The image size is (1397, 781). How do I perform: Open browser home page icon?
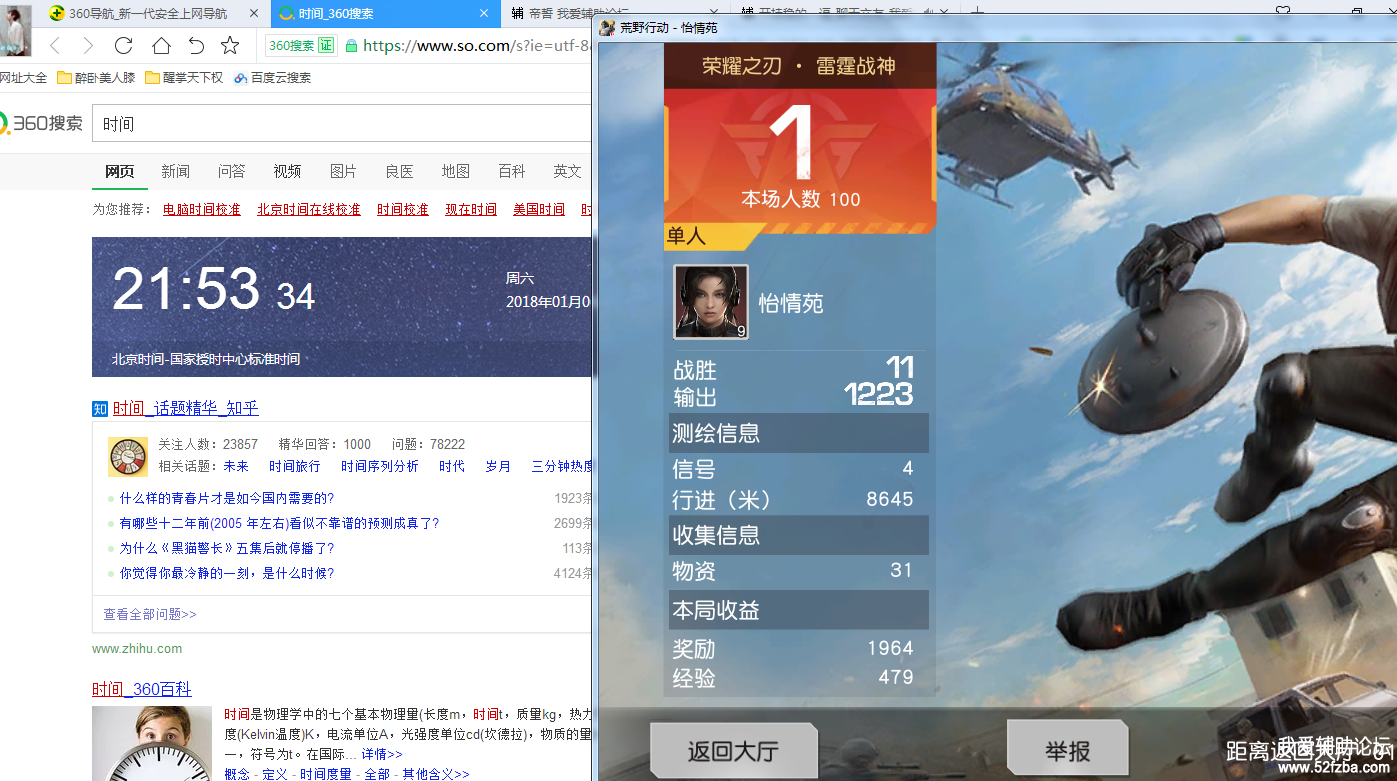coord(161,45)
